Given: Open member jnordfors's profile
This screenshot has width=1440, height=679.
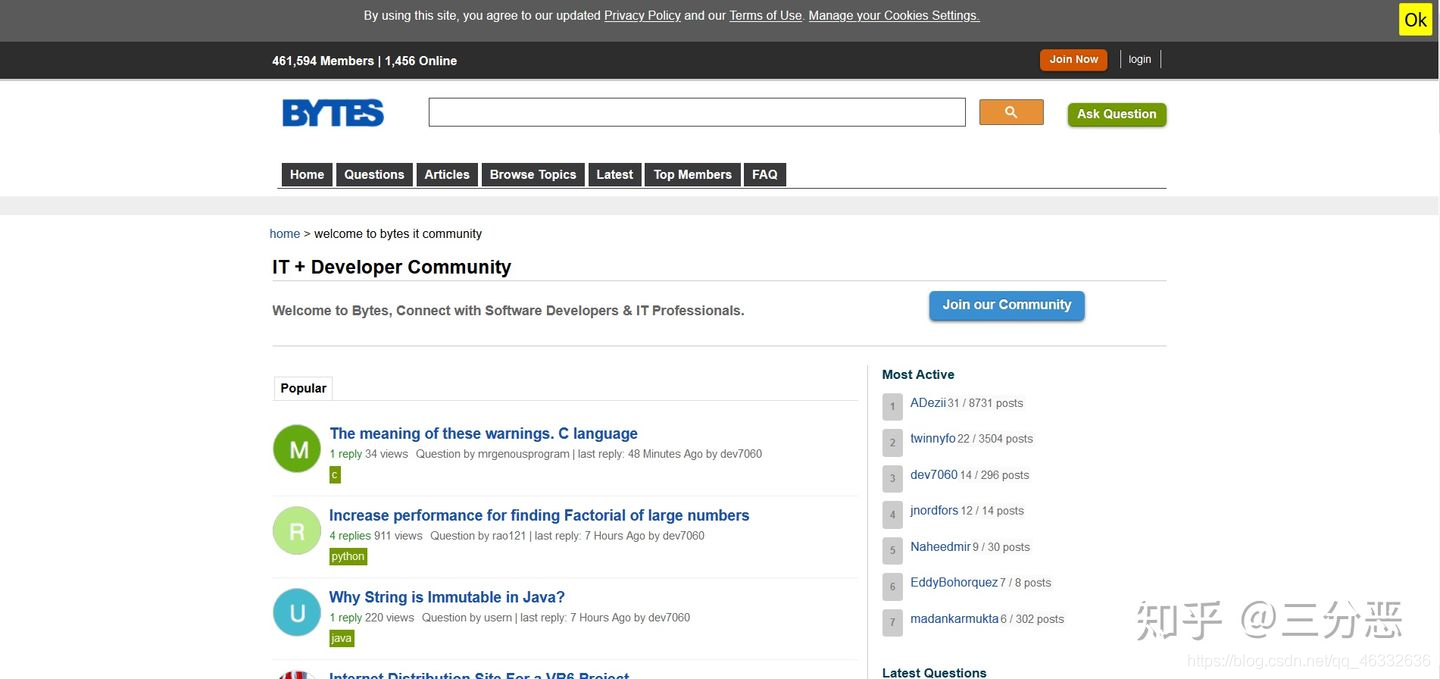Looking at the screenshot, I should tap(934, 511).
